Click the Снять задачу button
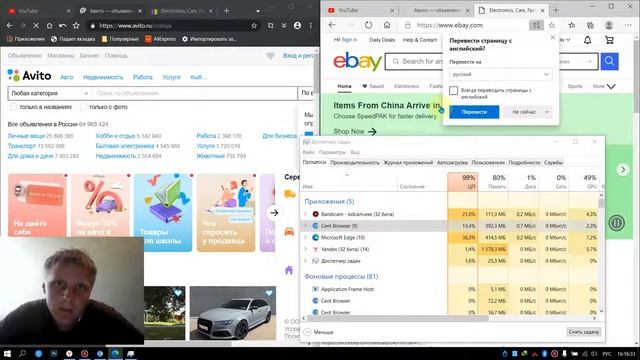Image resolution: width=640 pixels, height=360 pixels. [x=584, y=332]
